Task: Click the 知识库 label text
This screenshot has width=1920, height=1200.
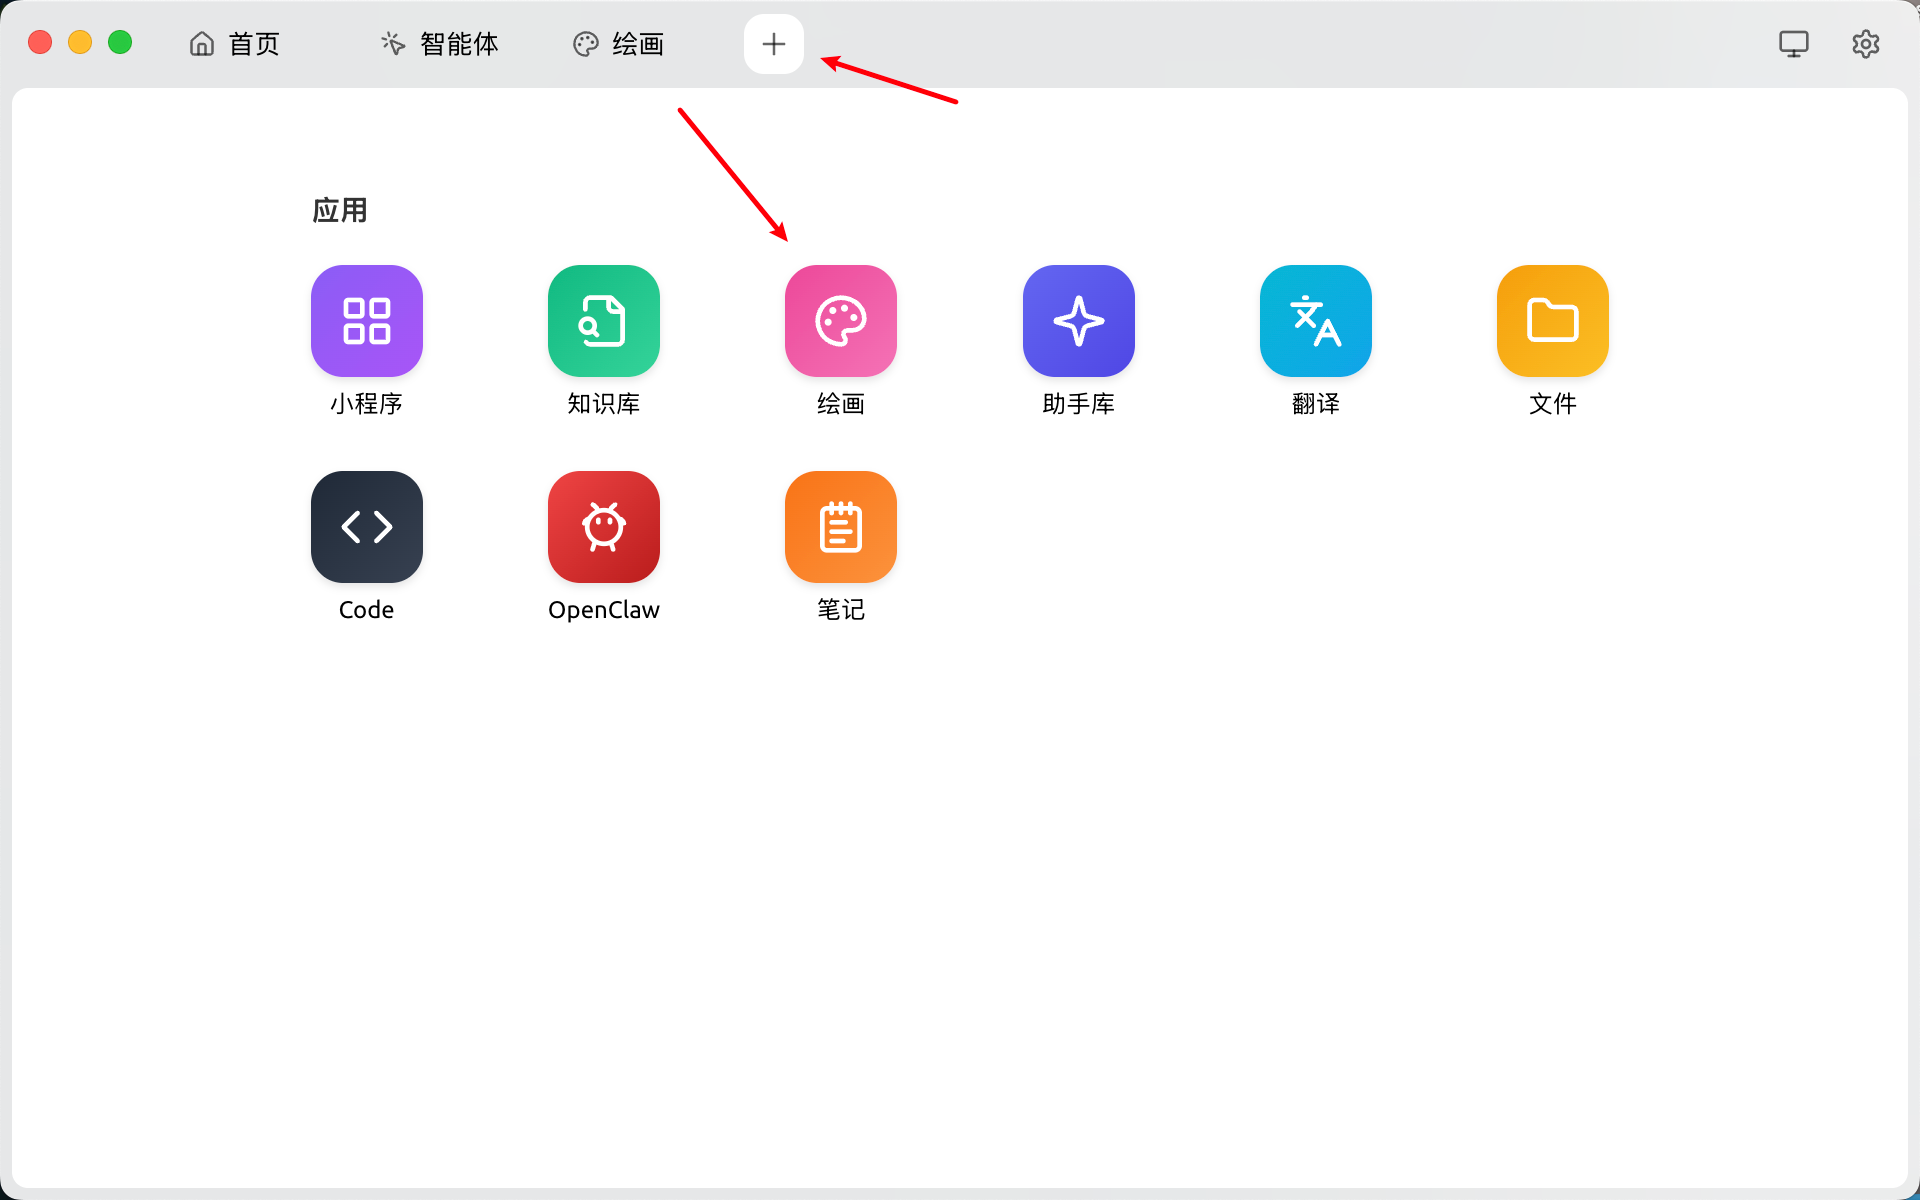Action: point(604,404)
